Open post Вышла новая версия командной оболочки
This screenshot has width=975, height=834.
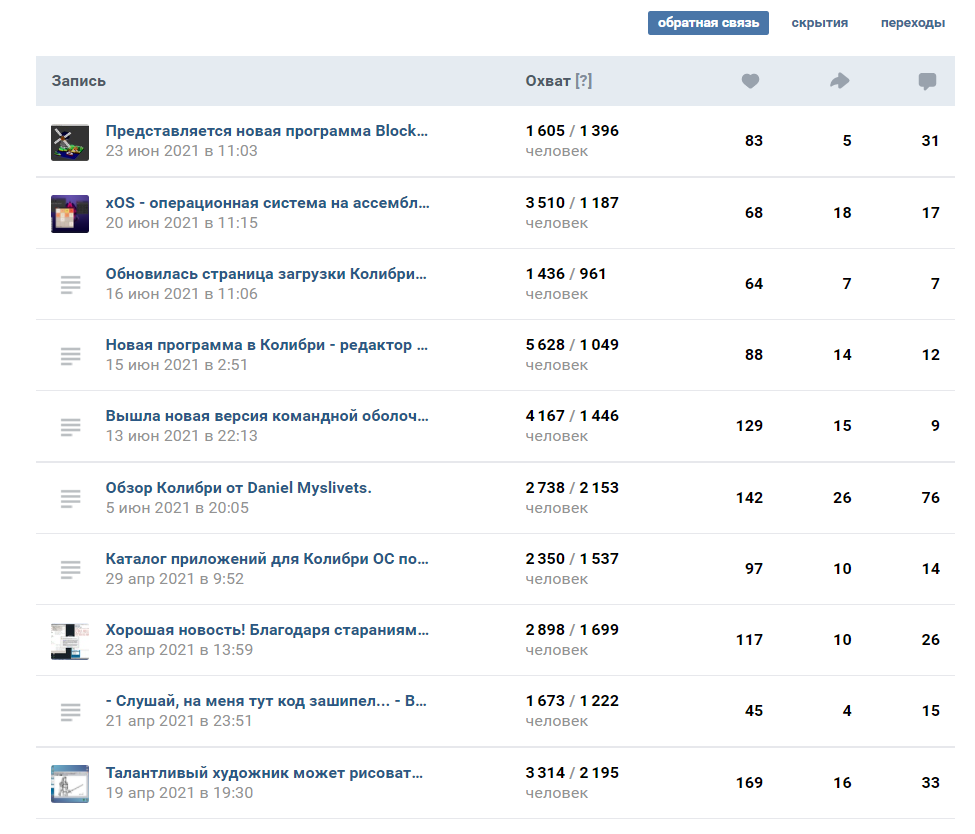click(x=267, y=416)
